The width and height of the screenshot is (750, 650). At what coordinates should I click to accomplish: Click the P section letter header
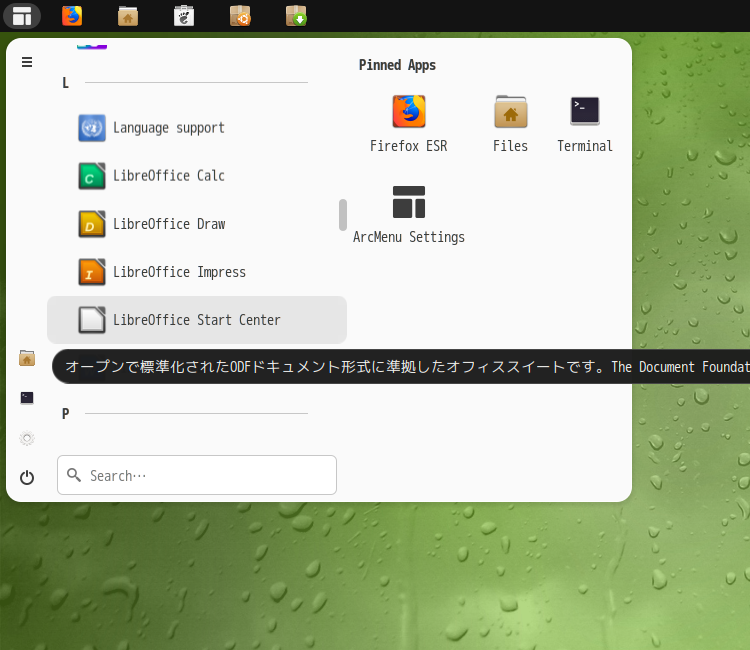(66, 414)
